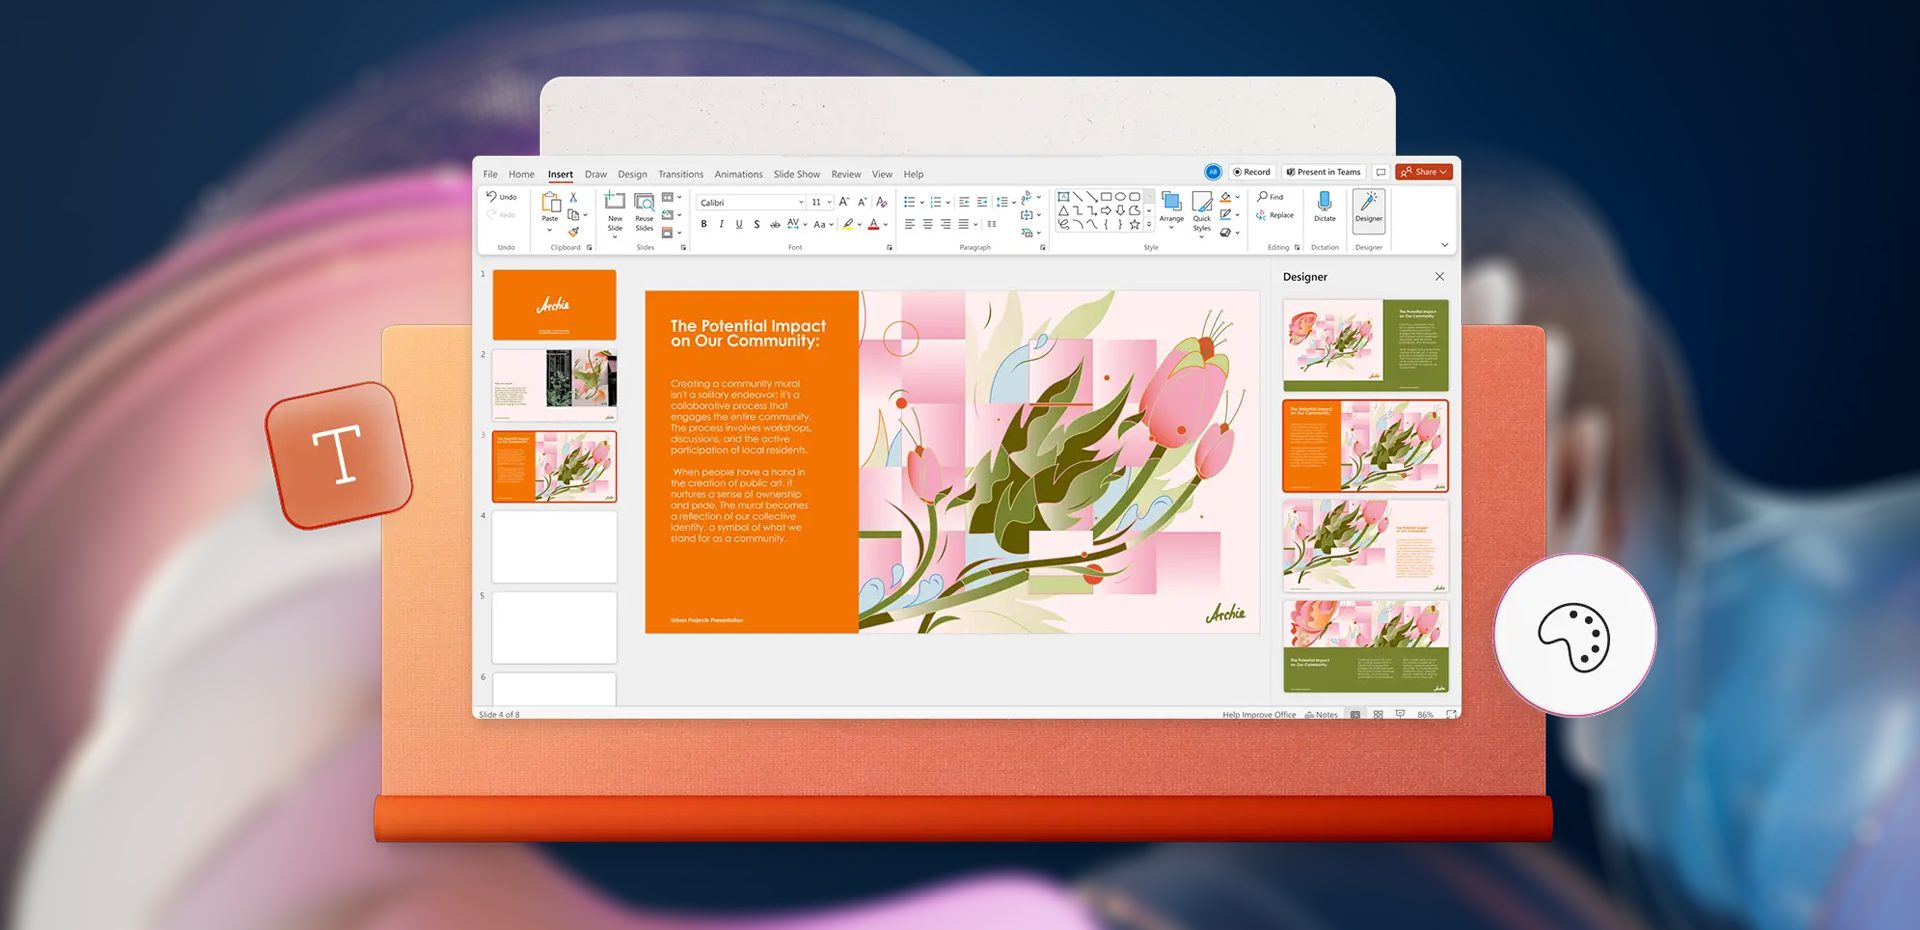Image resolution: width=1920 pixels, height=930 pixels.
Task: Switch to the Design tab
Action: pyautogui.click(x=632, y=174)
